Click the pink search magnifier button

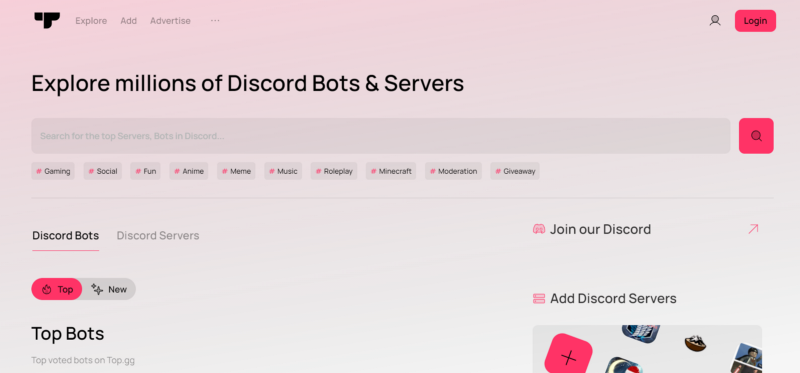[x=756, y=136]
